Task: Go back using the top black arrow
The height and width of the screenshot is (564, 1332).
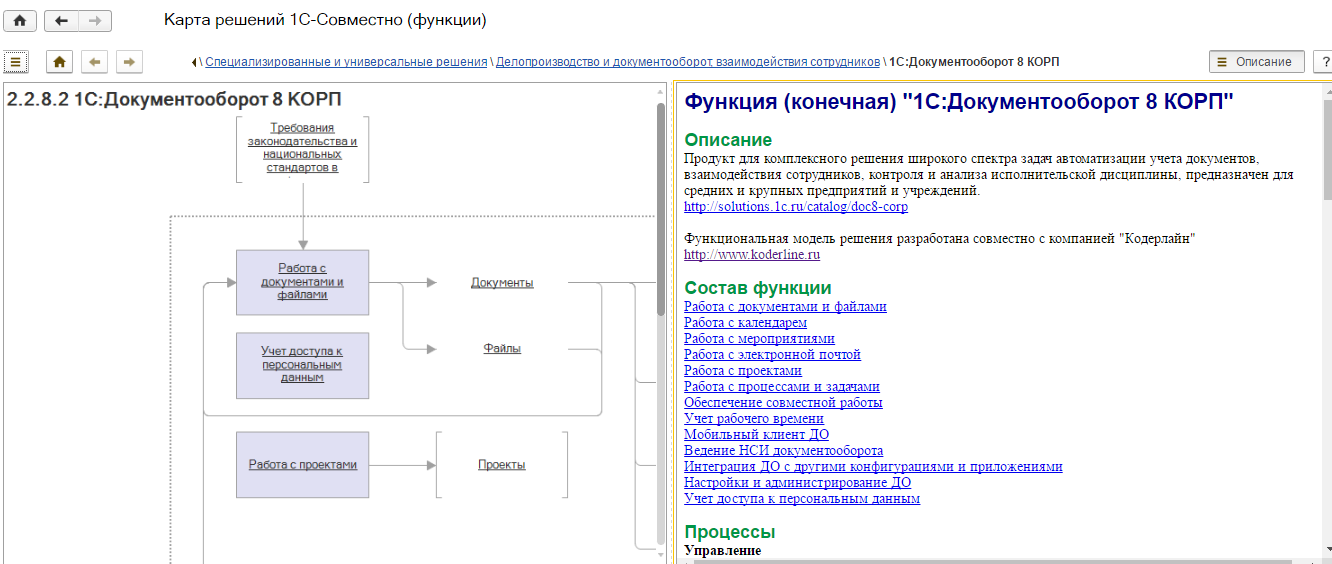Action: coord(61,21)
